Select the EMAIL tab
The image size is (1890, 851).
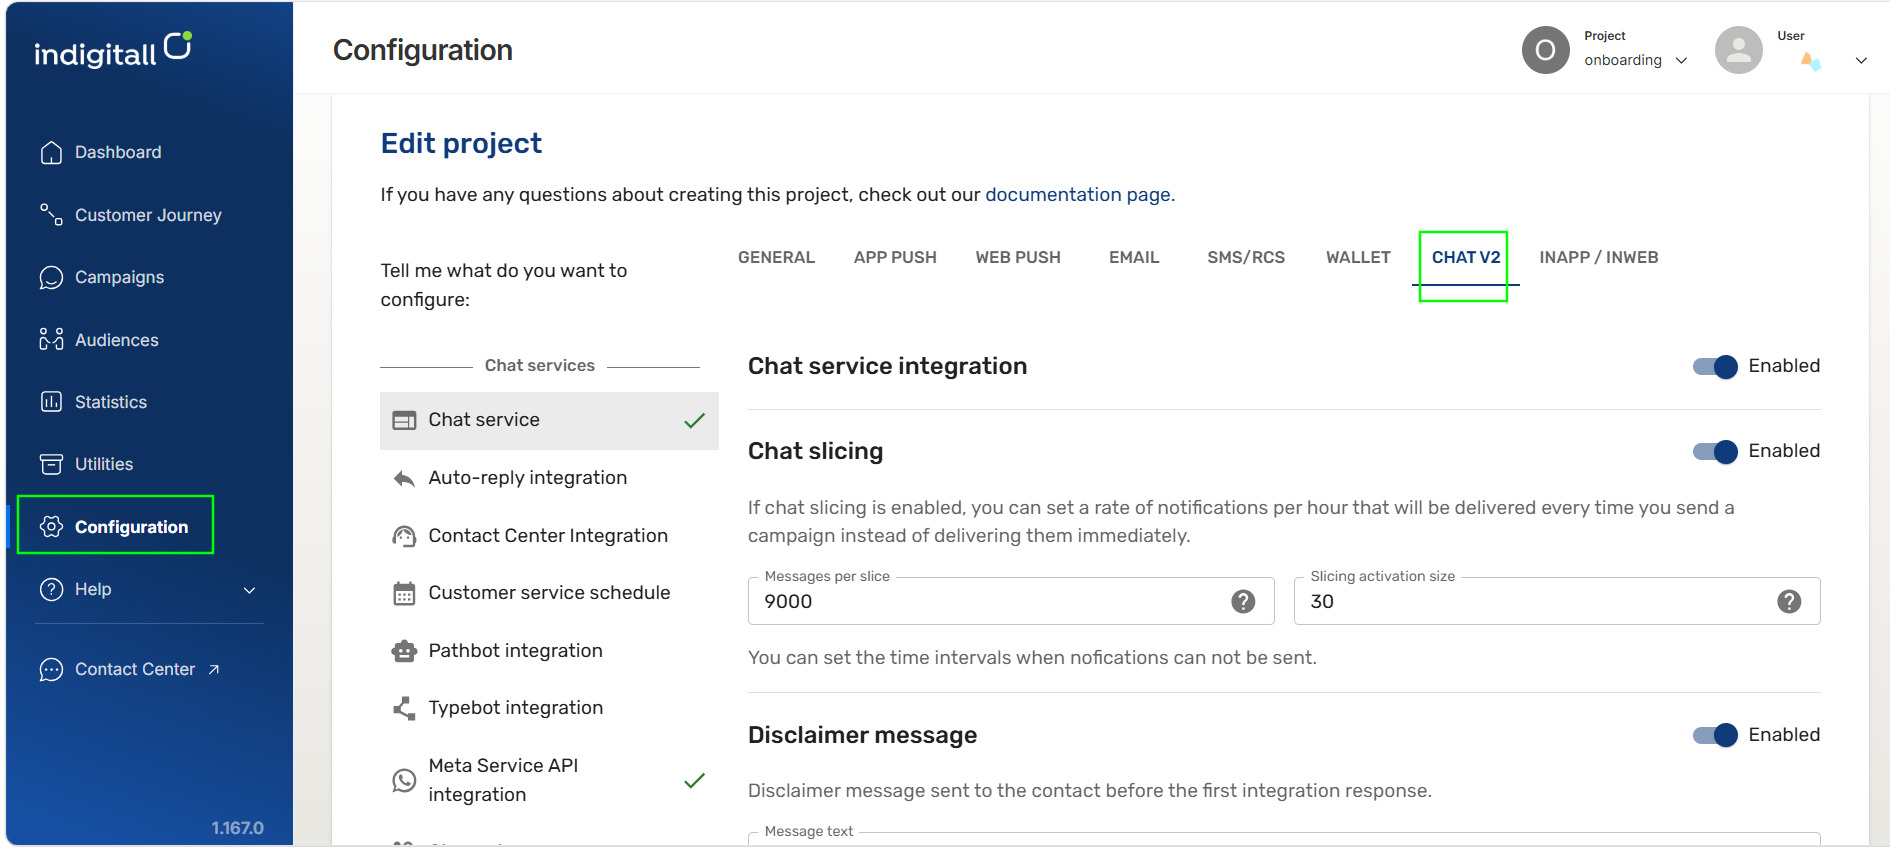[1134, 257]
